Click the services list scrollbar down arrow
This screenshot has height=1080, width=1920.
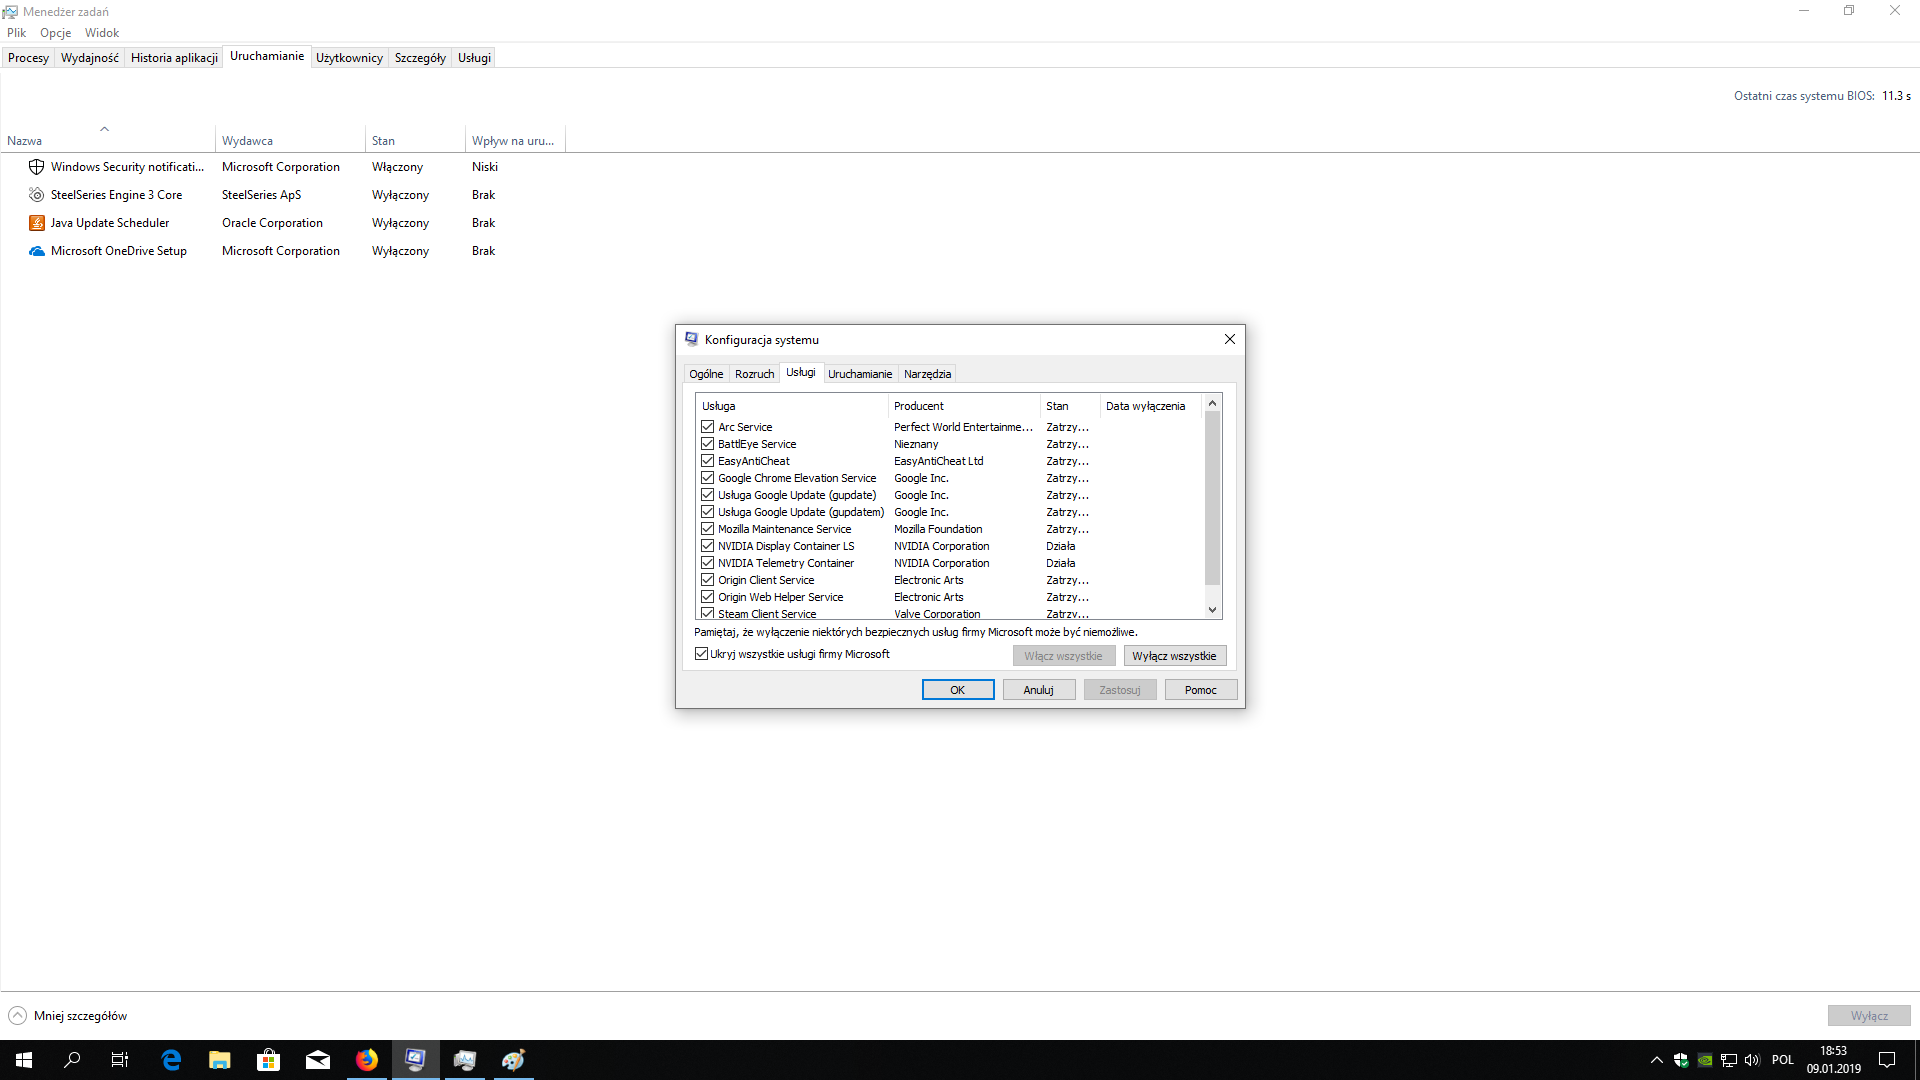[x=1212, y=610]
